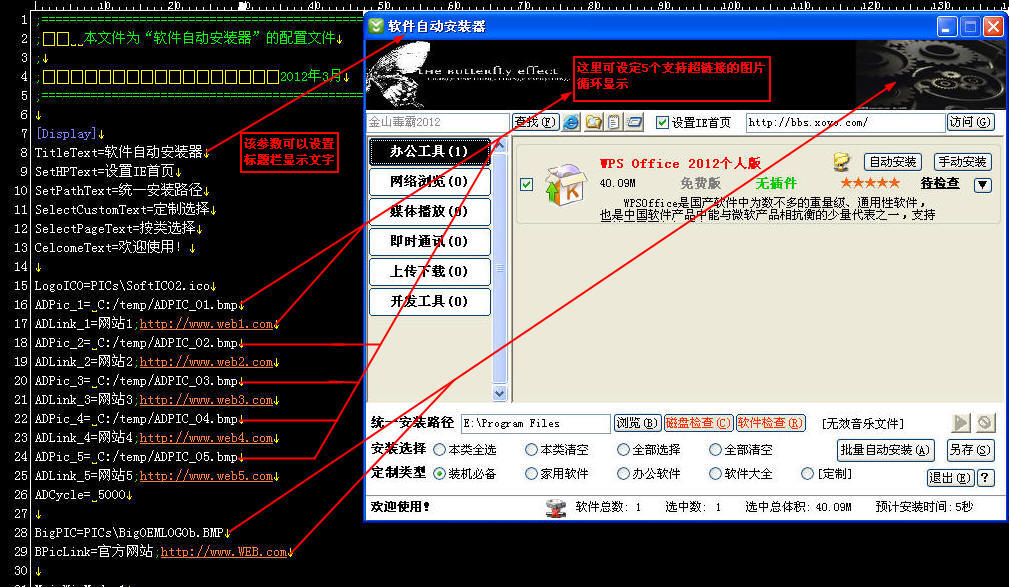Screen dimensions: 1009x587
Task: Select the [定制] radio option
Action: 808,474
